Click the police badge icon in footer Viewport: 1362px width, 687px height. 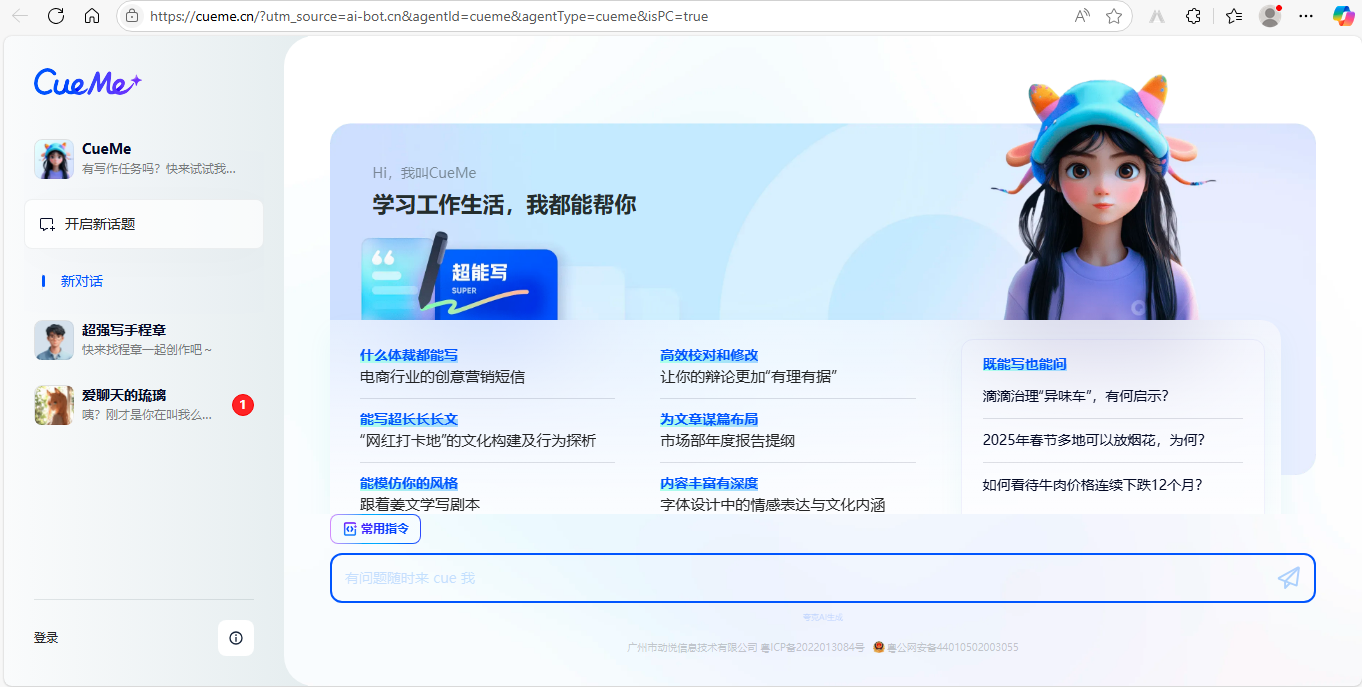[879, 647]
